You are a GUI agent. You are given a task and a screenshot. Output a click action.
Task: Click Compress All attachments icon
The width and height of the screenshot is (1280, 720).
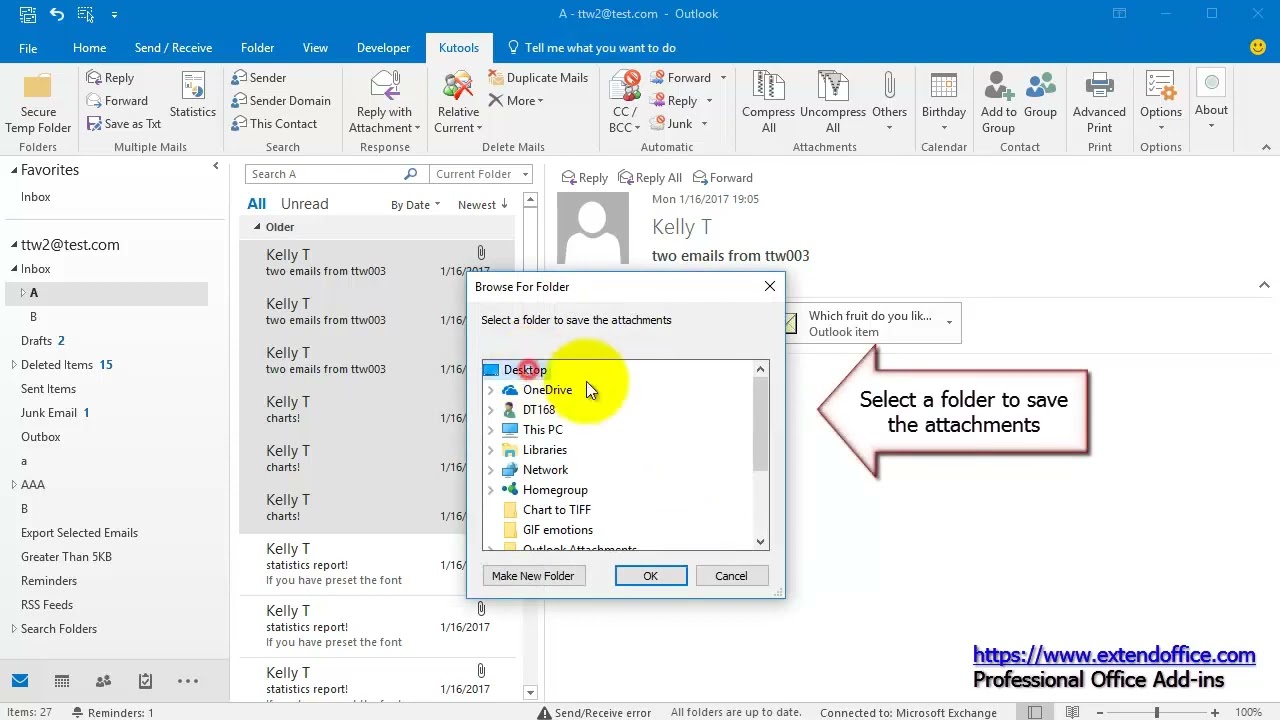768,102
